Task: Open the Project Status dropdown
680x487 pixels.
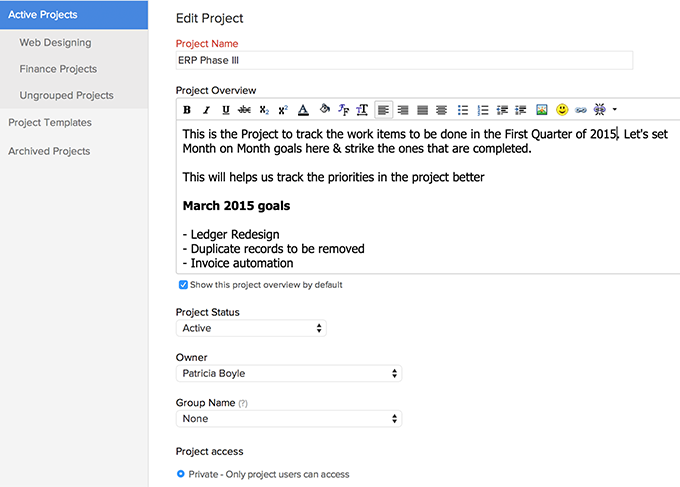Action: pyautogui.click(x=251, y=328)
